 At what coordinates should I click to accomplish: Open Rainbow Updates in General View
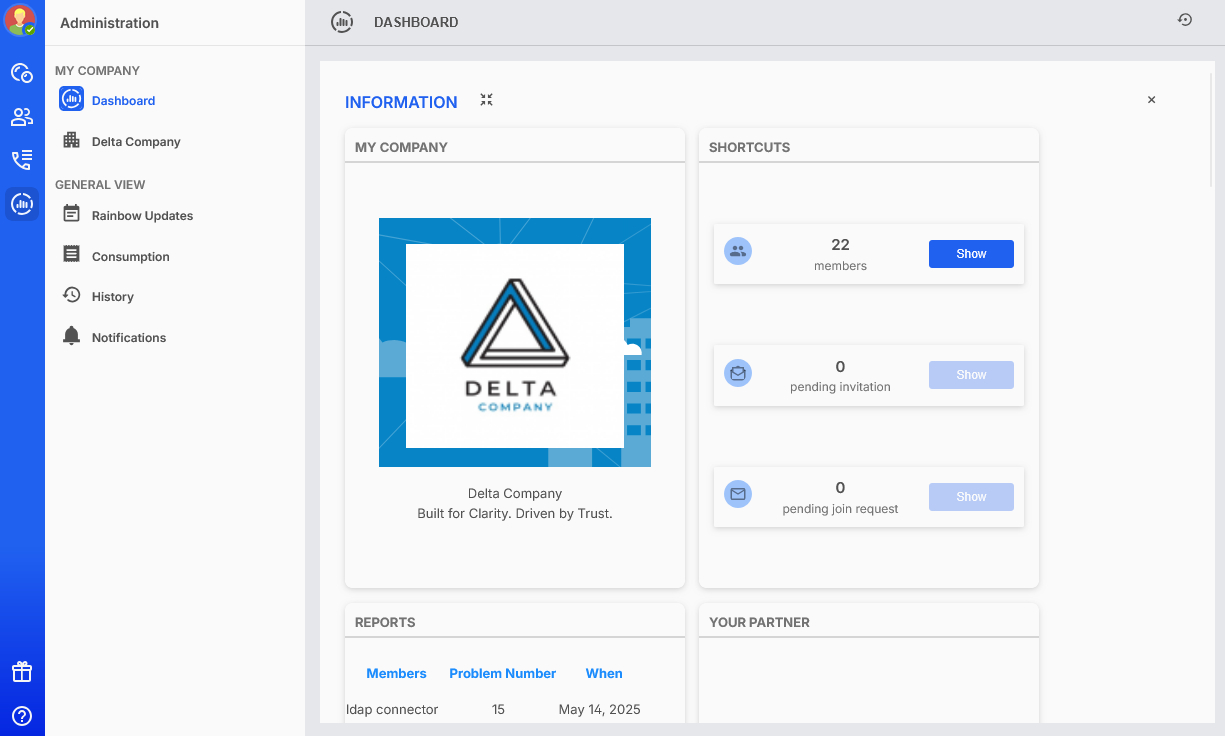pyautogui.click(x=142, y=216)
